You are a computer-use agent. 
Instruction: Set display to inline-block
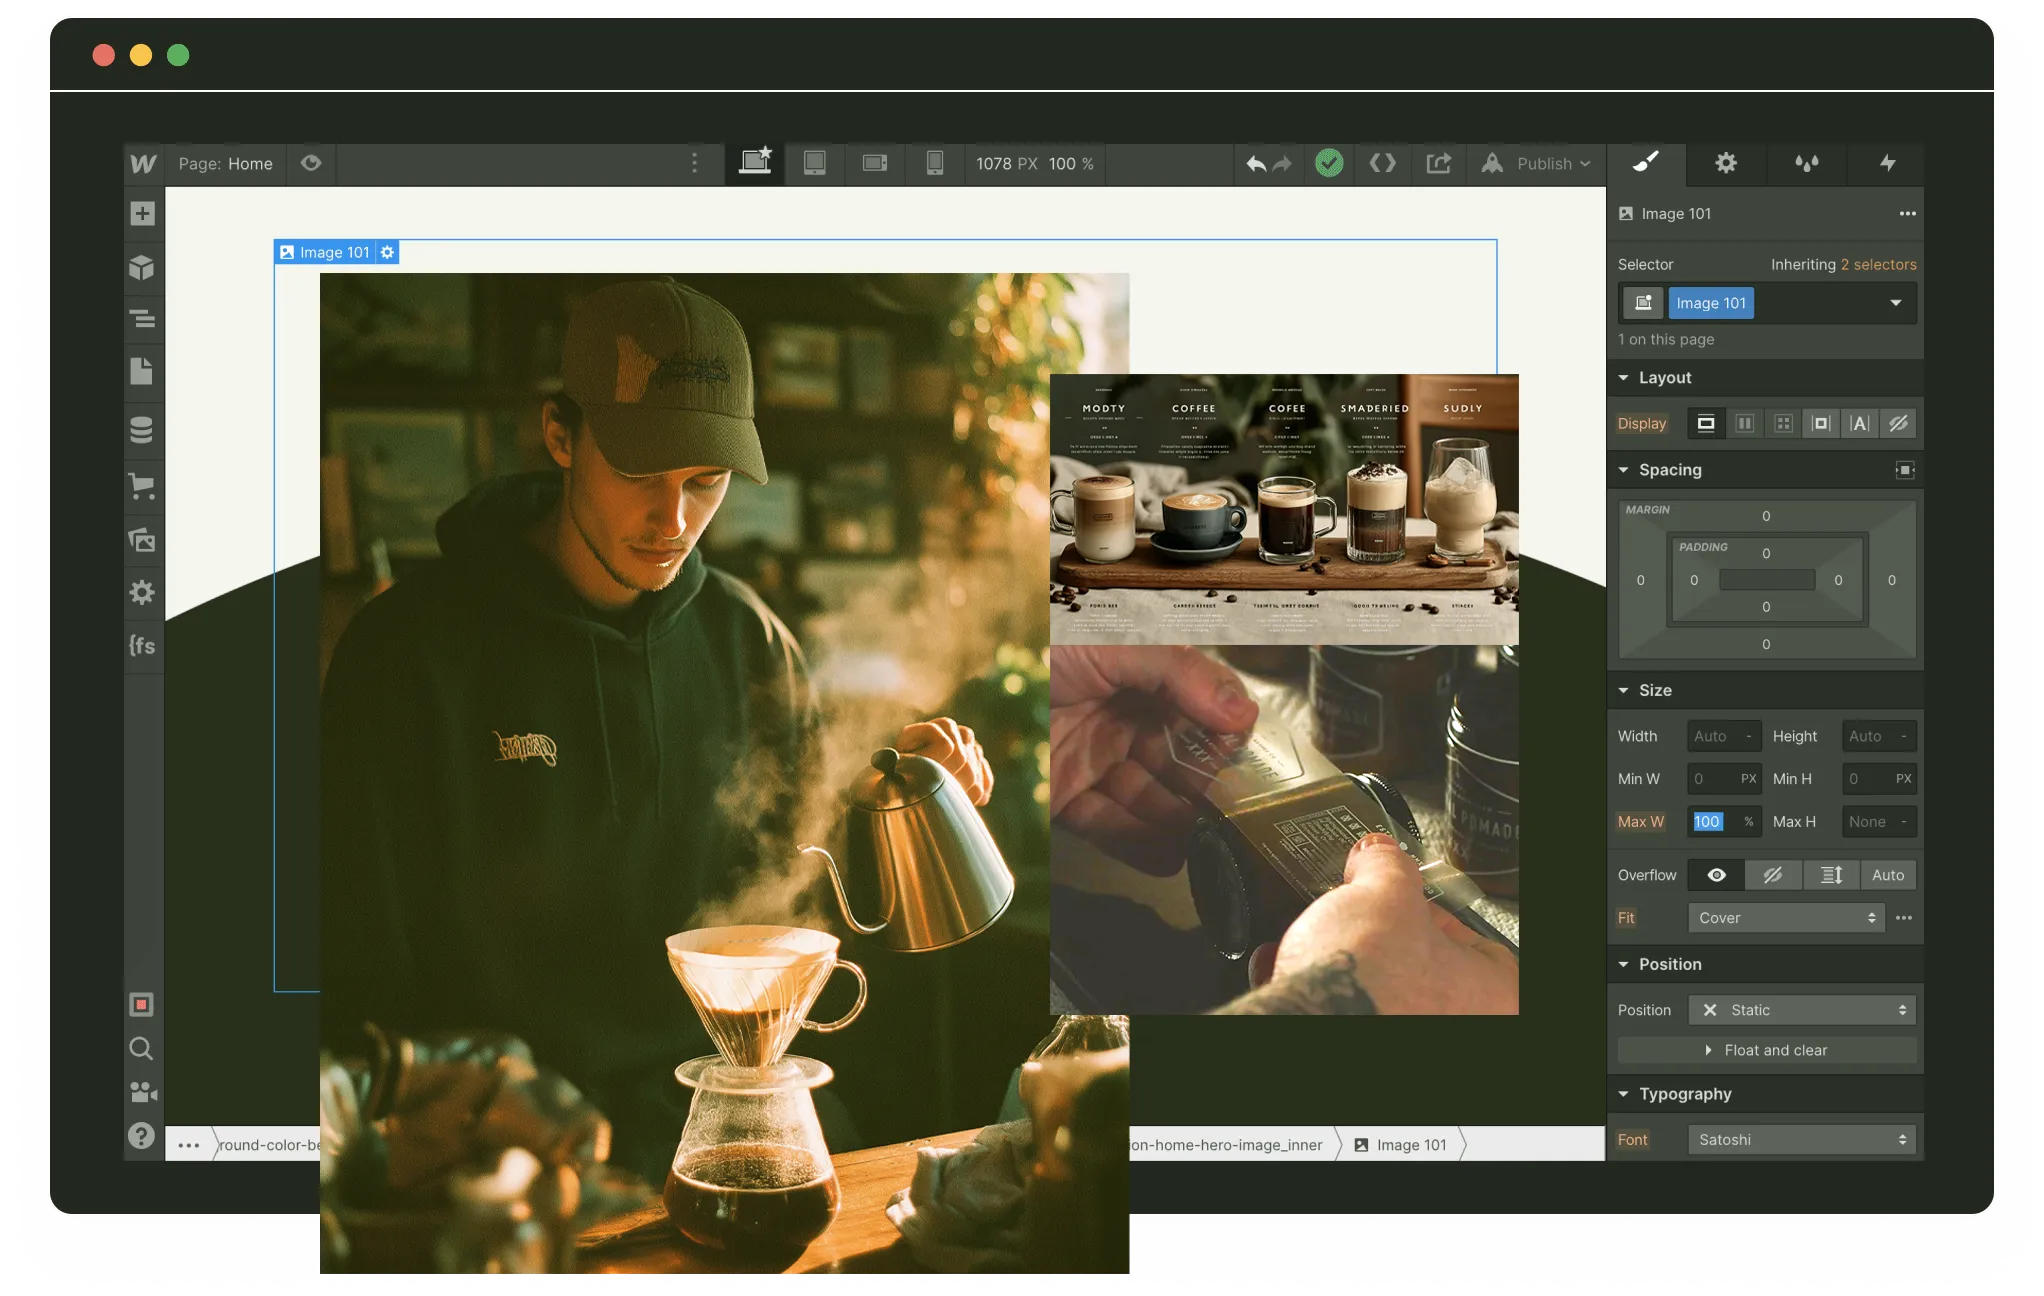click(x=1822, y=424)
